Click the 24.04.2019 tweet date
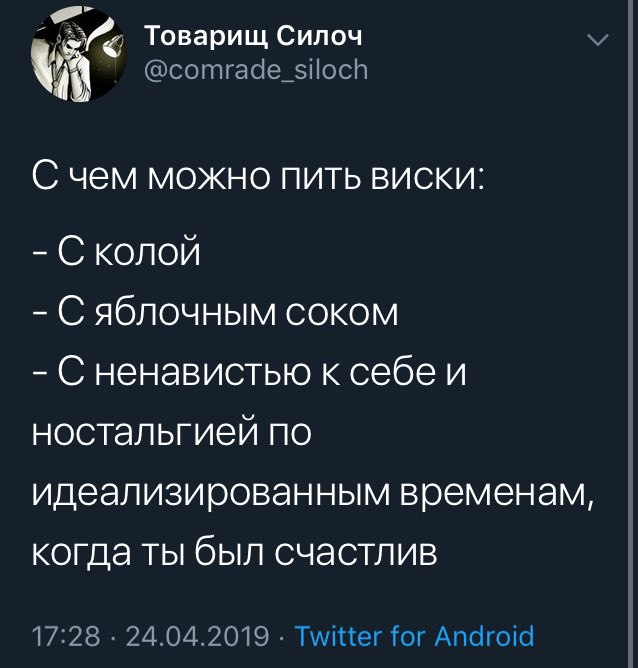The image size is (638, 668). click(x=197, y=636)
